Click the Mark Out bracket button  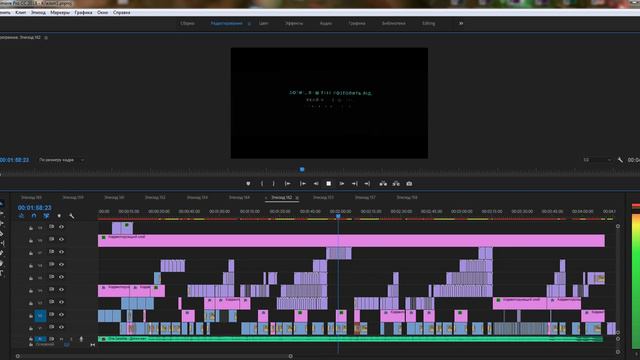click(x=273, y=184)
